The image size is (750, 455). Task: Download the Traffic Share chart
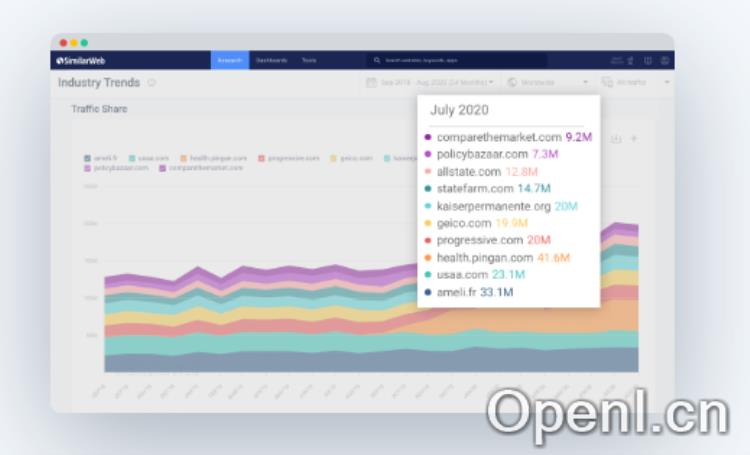[x=616, y=139]
